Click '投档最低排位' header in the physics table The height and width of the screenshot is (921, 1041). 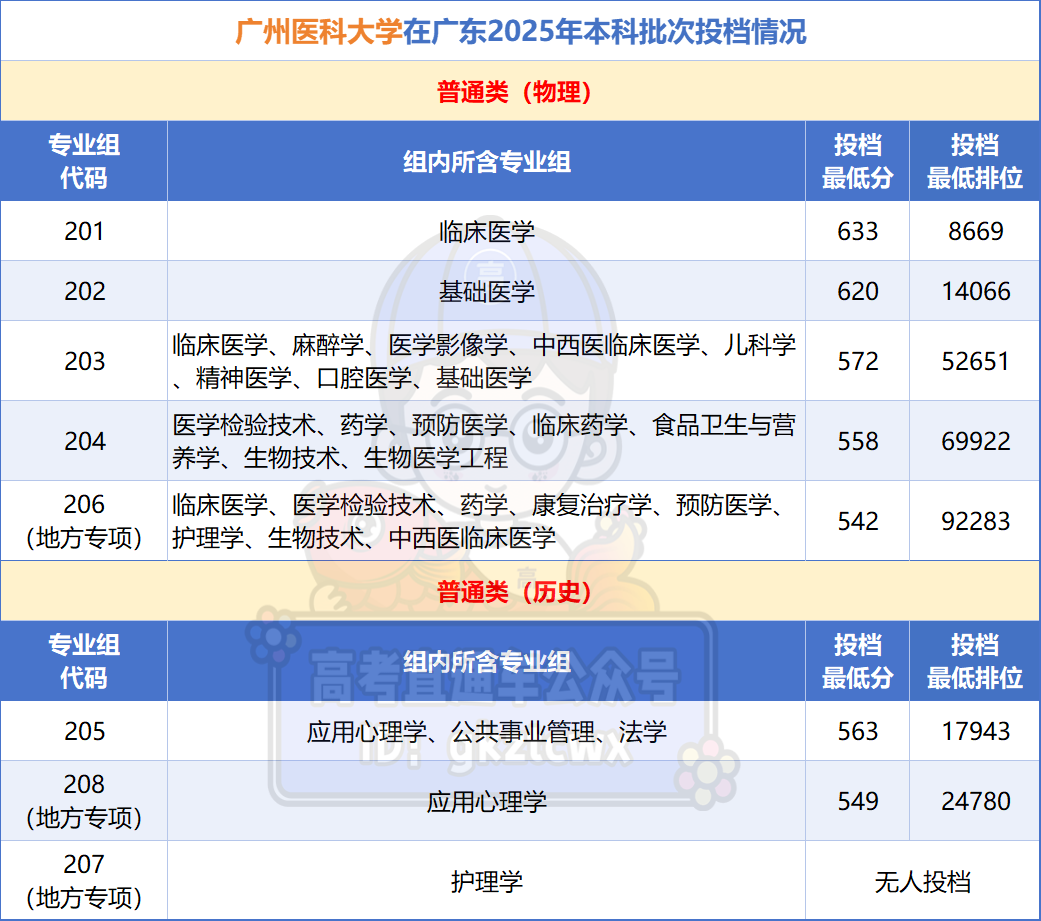pyautogui.click(x=975, y=161)
